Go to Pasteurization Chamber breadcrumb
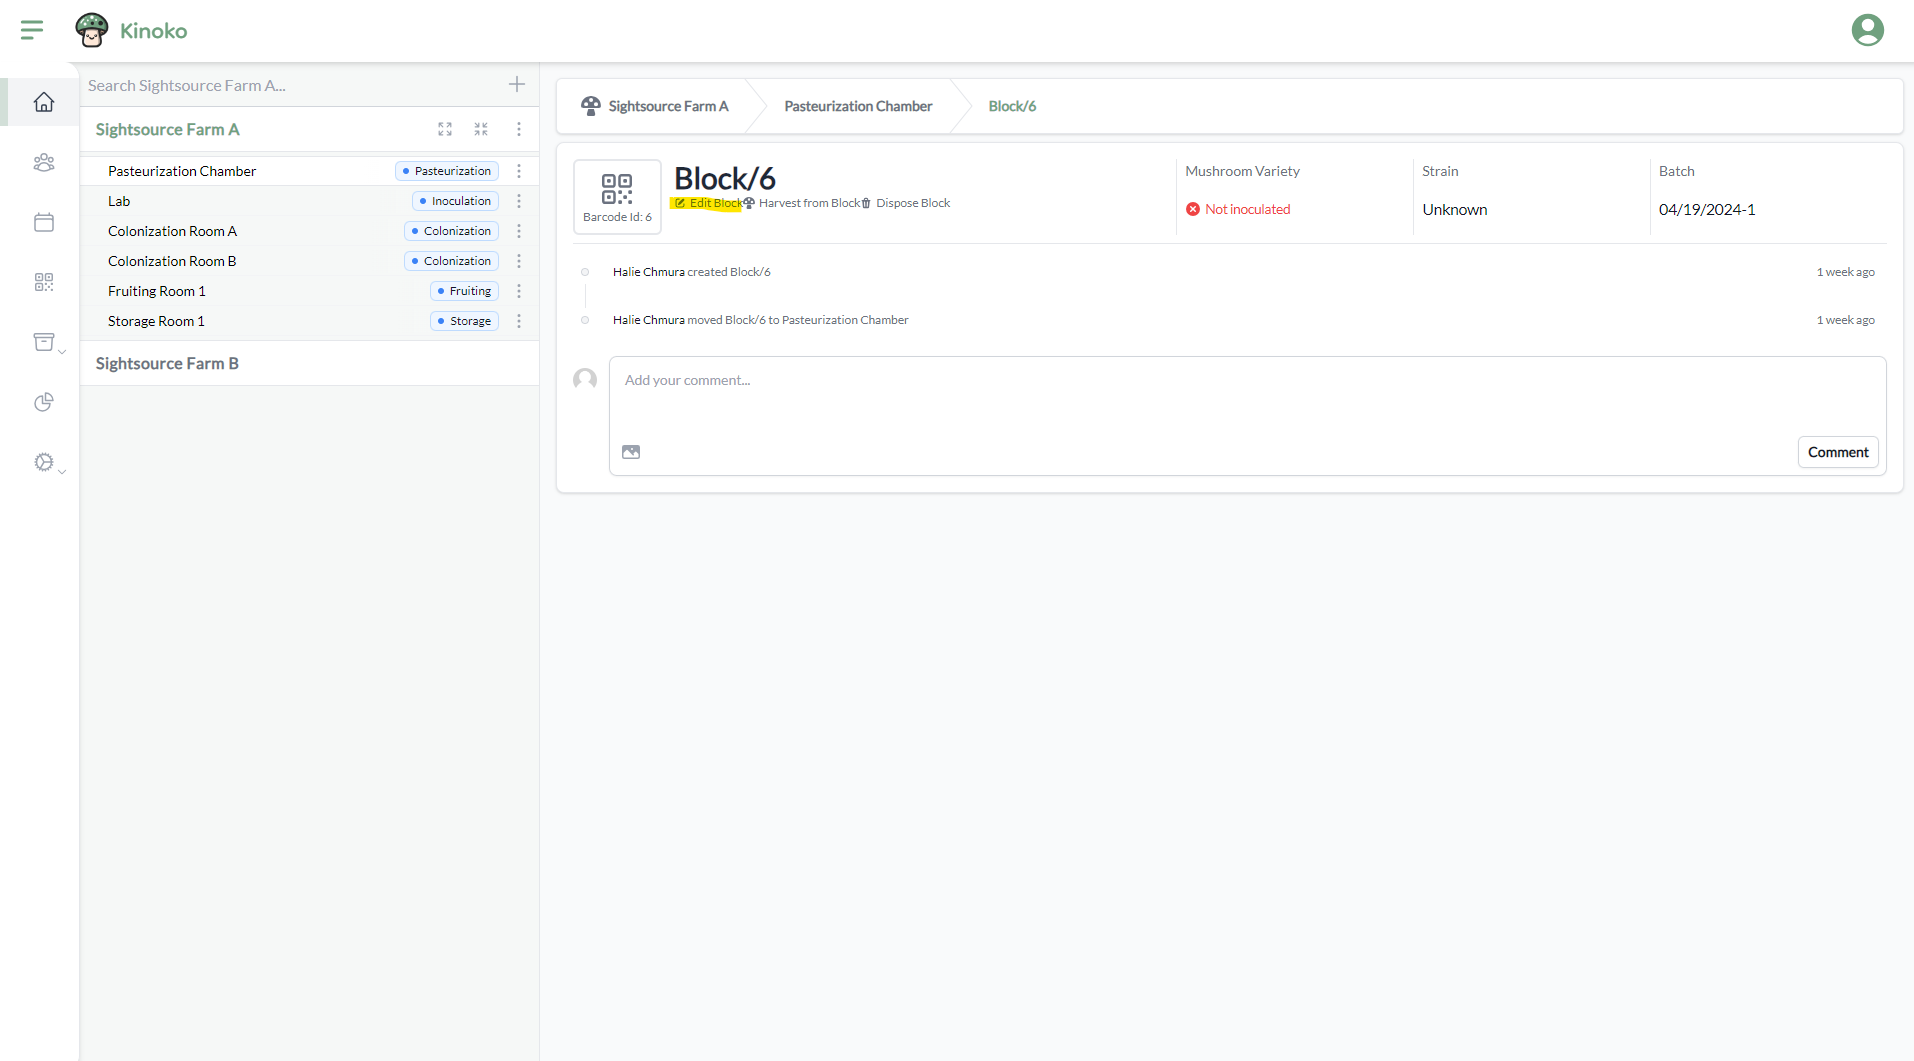The image size is (1914, 1061). 858,106
